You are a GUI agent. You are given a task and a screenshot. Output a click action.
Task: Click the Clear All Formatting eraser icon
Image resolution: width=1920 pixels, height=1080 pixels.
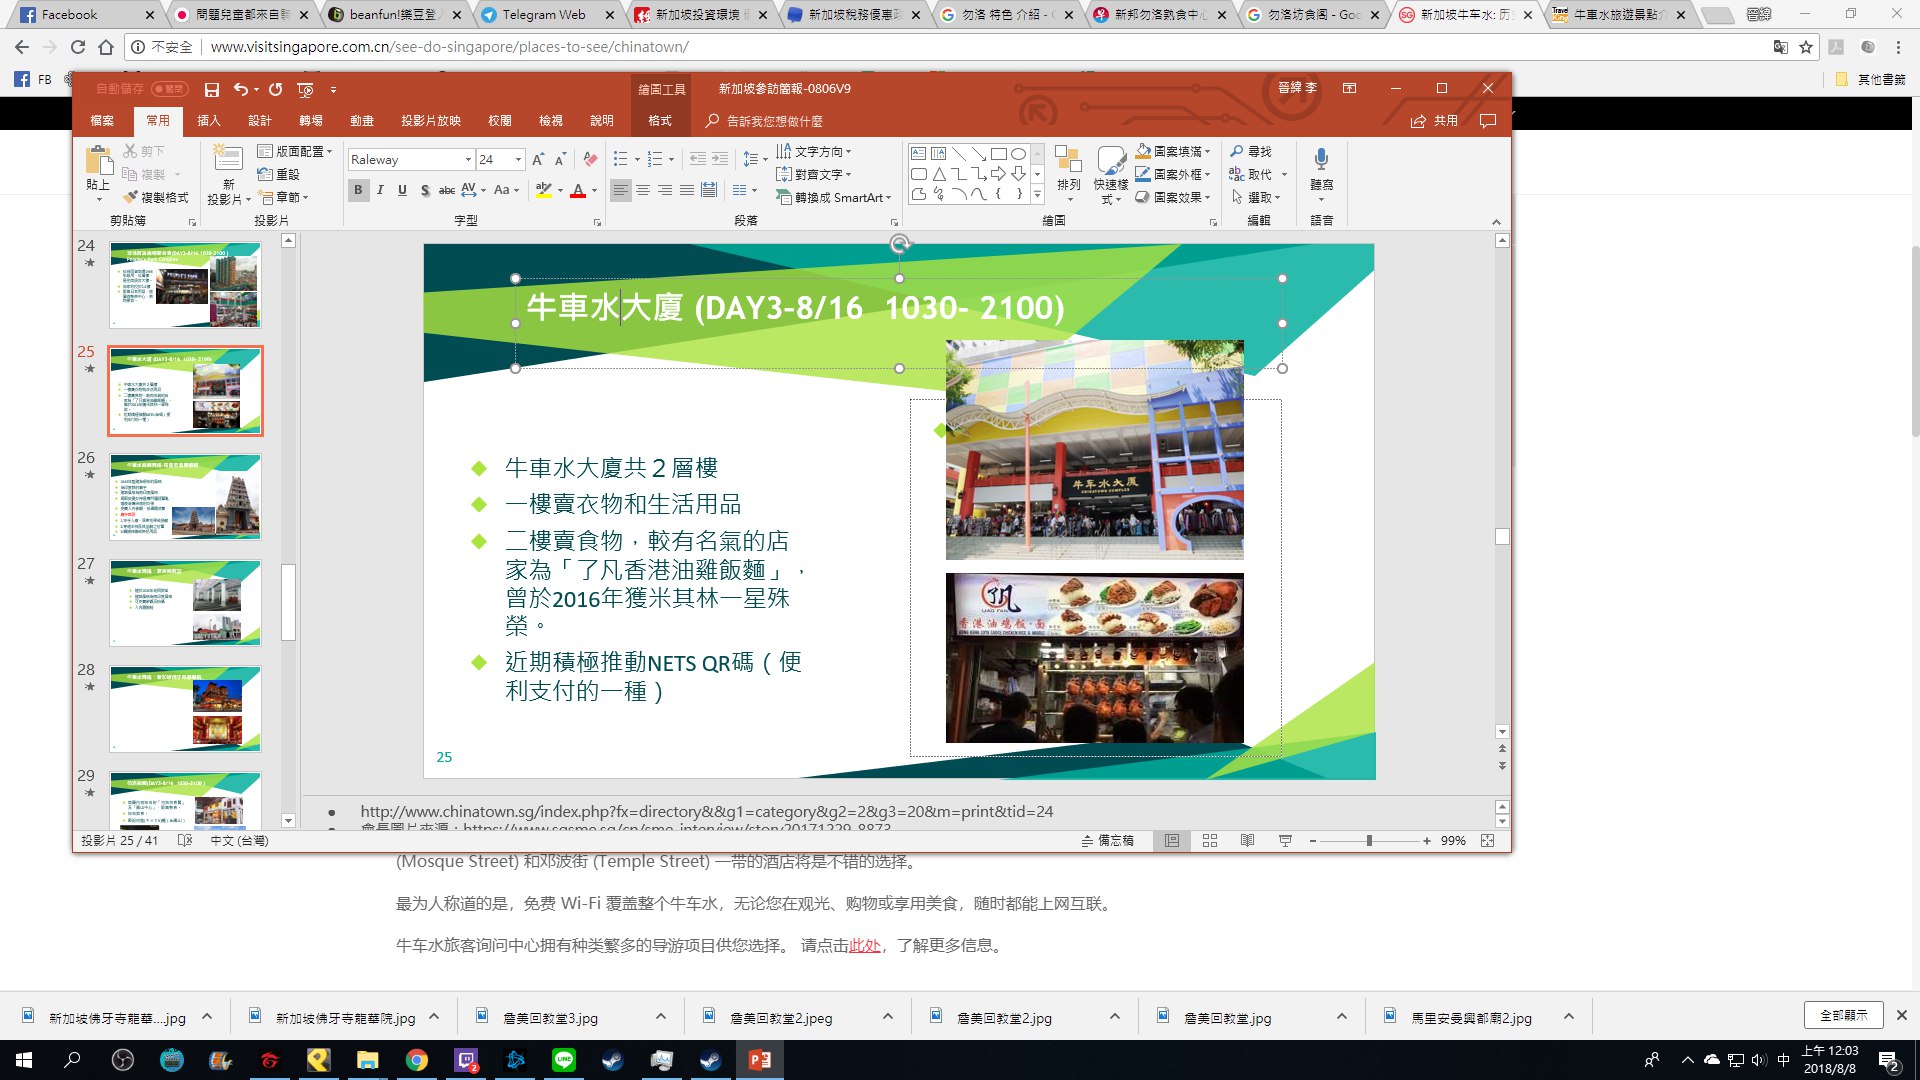point(590,159)
